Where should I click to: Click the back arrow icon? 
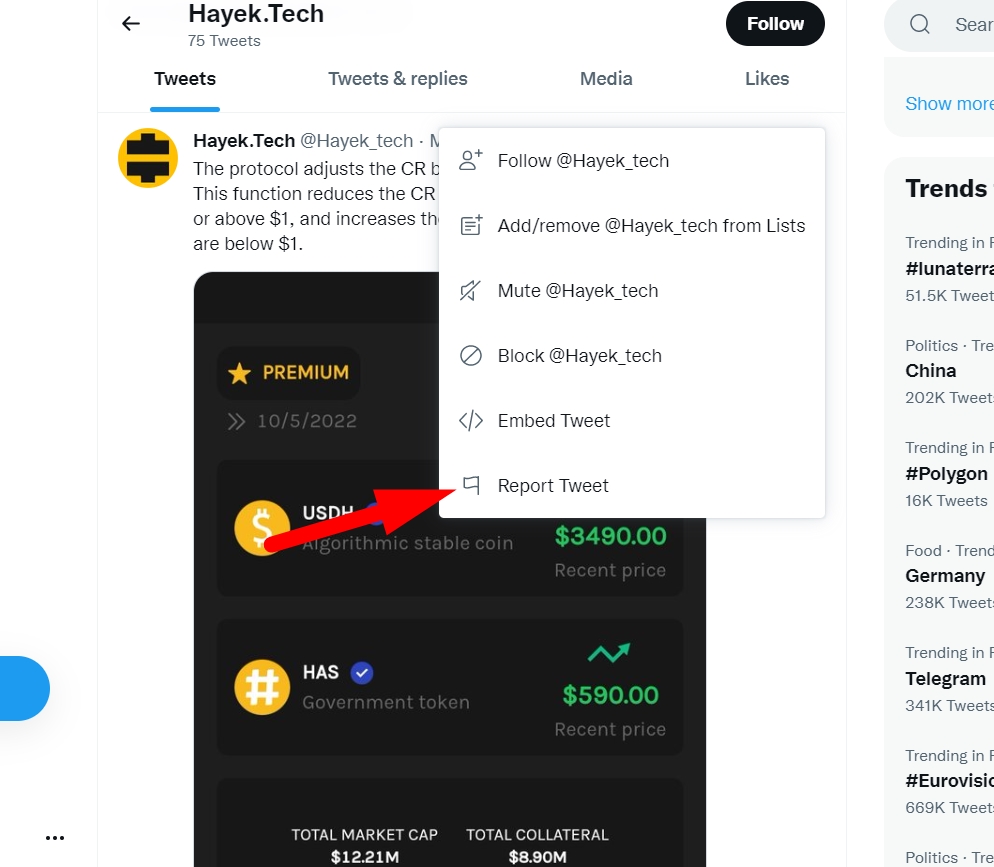tap(131, 24)
